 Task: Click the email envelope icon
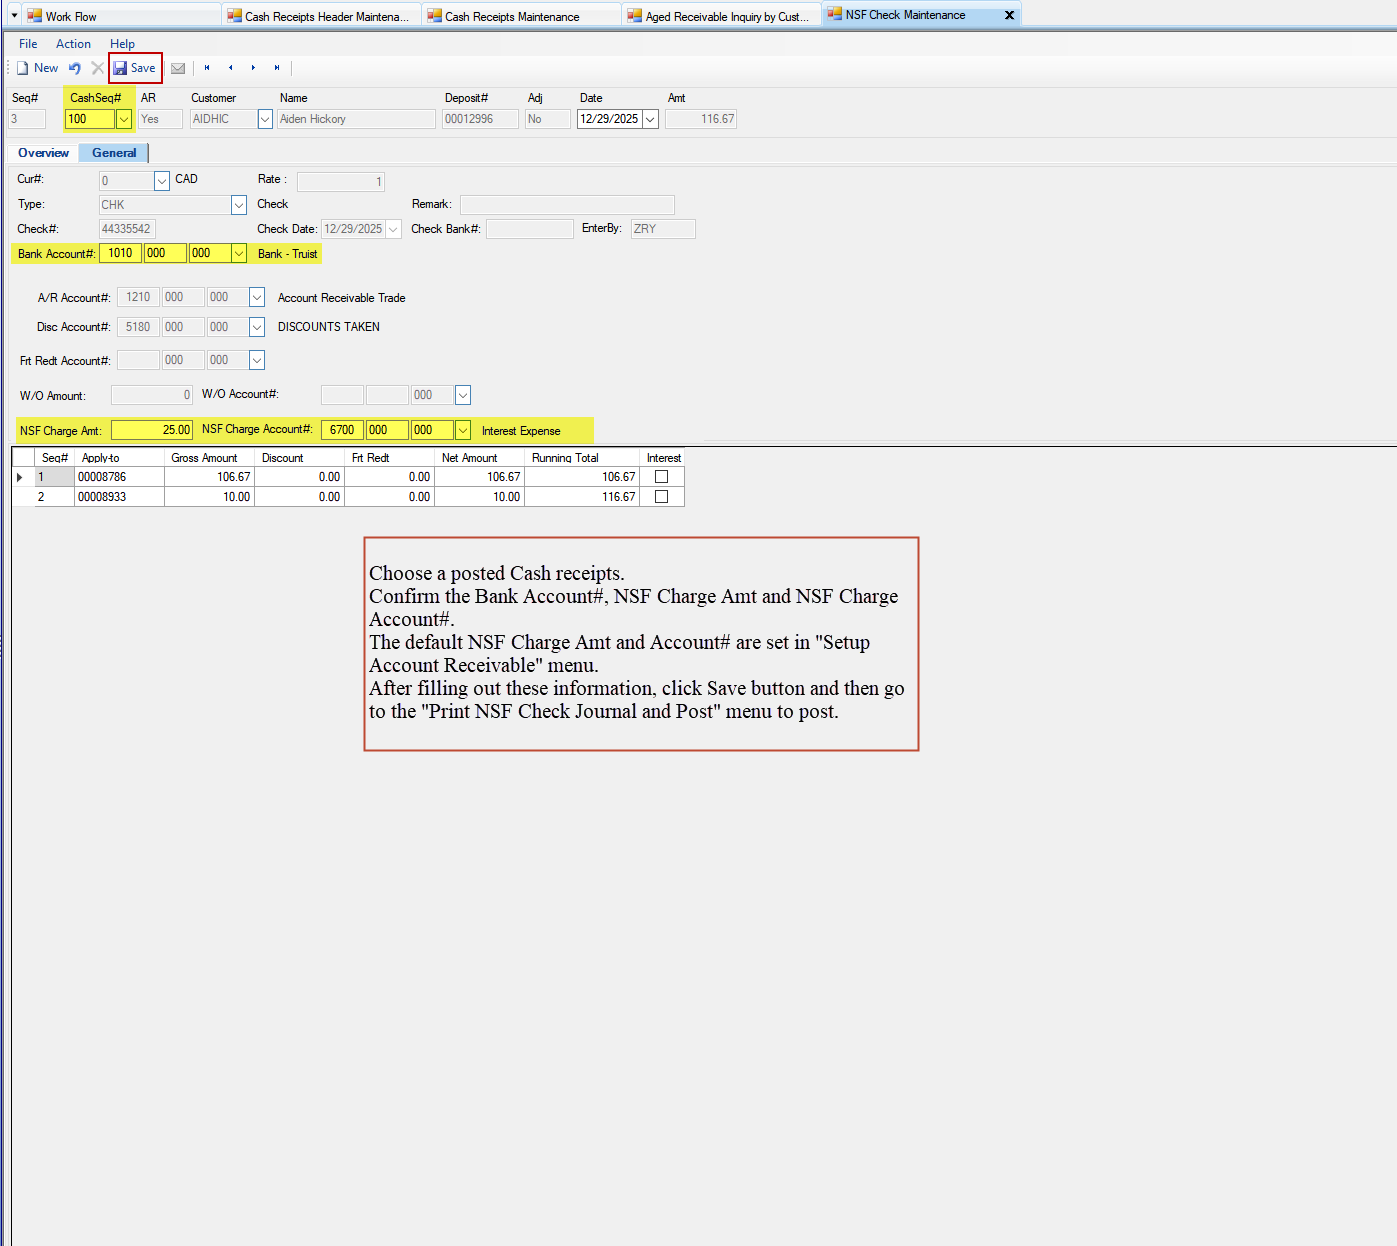click(178, 68)
